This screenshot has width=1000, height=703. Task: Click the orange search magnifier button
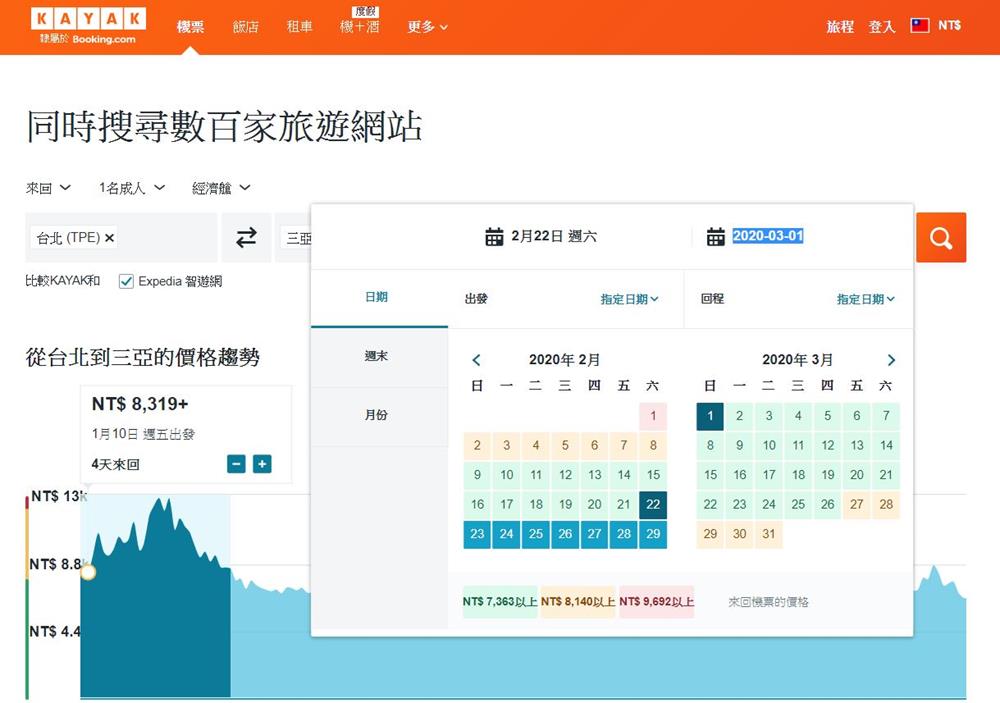click(940, 238)
